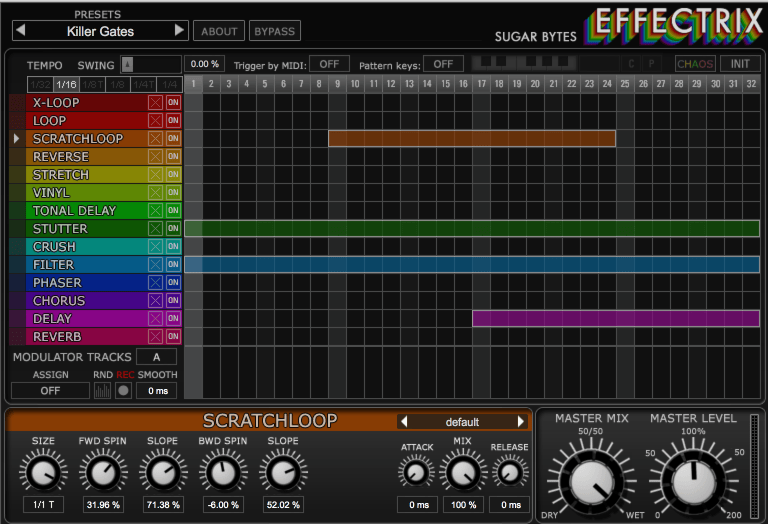Toggle REVERSE effect ON switch
This screenshot has width=768, height=524.
(x=173, y=156)
